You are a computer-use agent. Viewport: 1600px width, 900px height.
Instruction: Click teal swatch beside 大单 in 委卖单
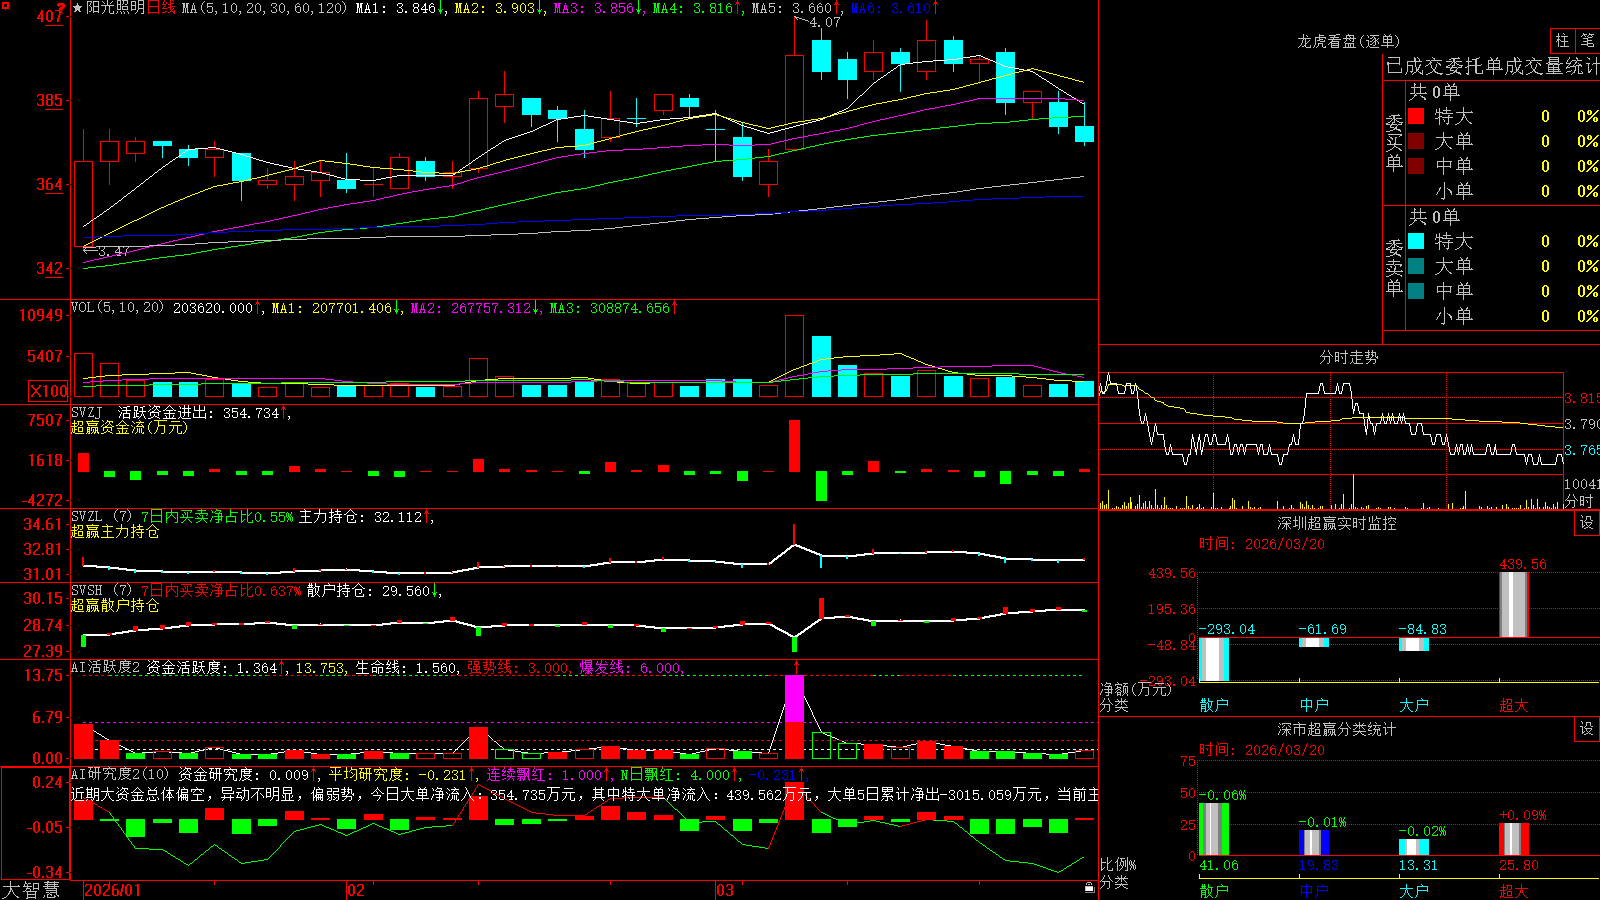1416,266
